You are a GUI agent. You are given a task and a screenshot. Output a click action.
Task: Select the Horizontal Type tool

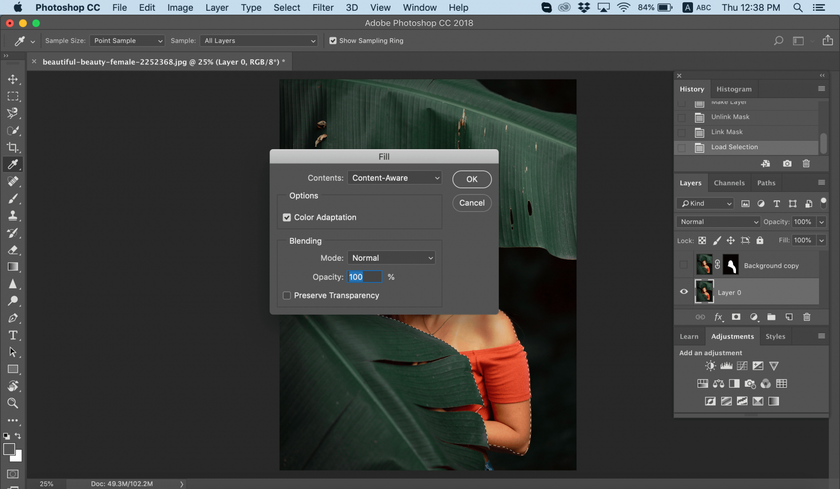click(x=13, y=335)
